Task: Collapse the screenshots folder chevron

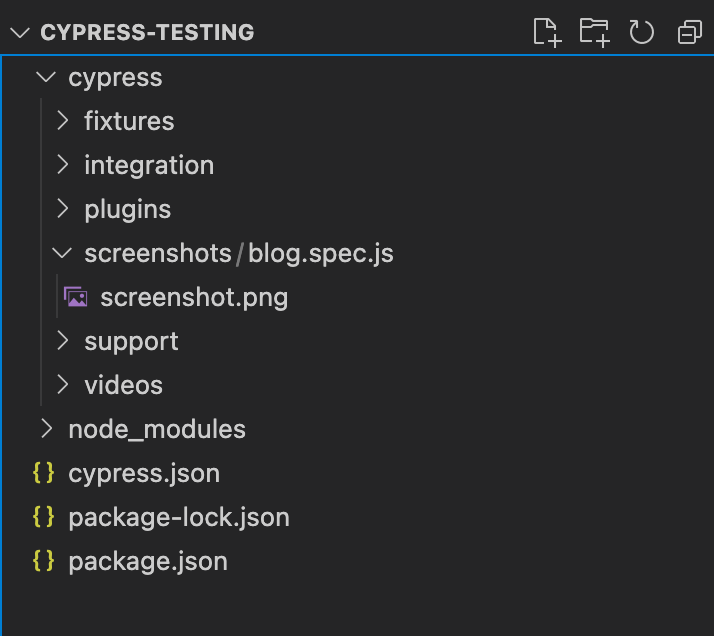Action: tap(63, 253)
